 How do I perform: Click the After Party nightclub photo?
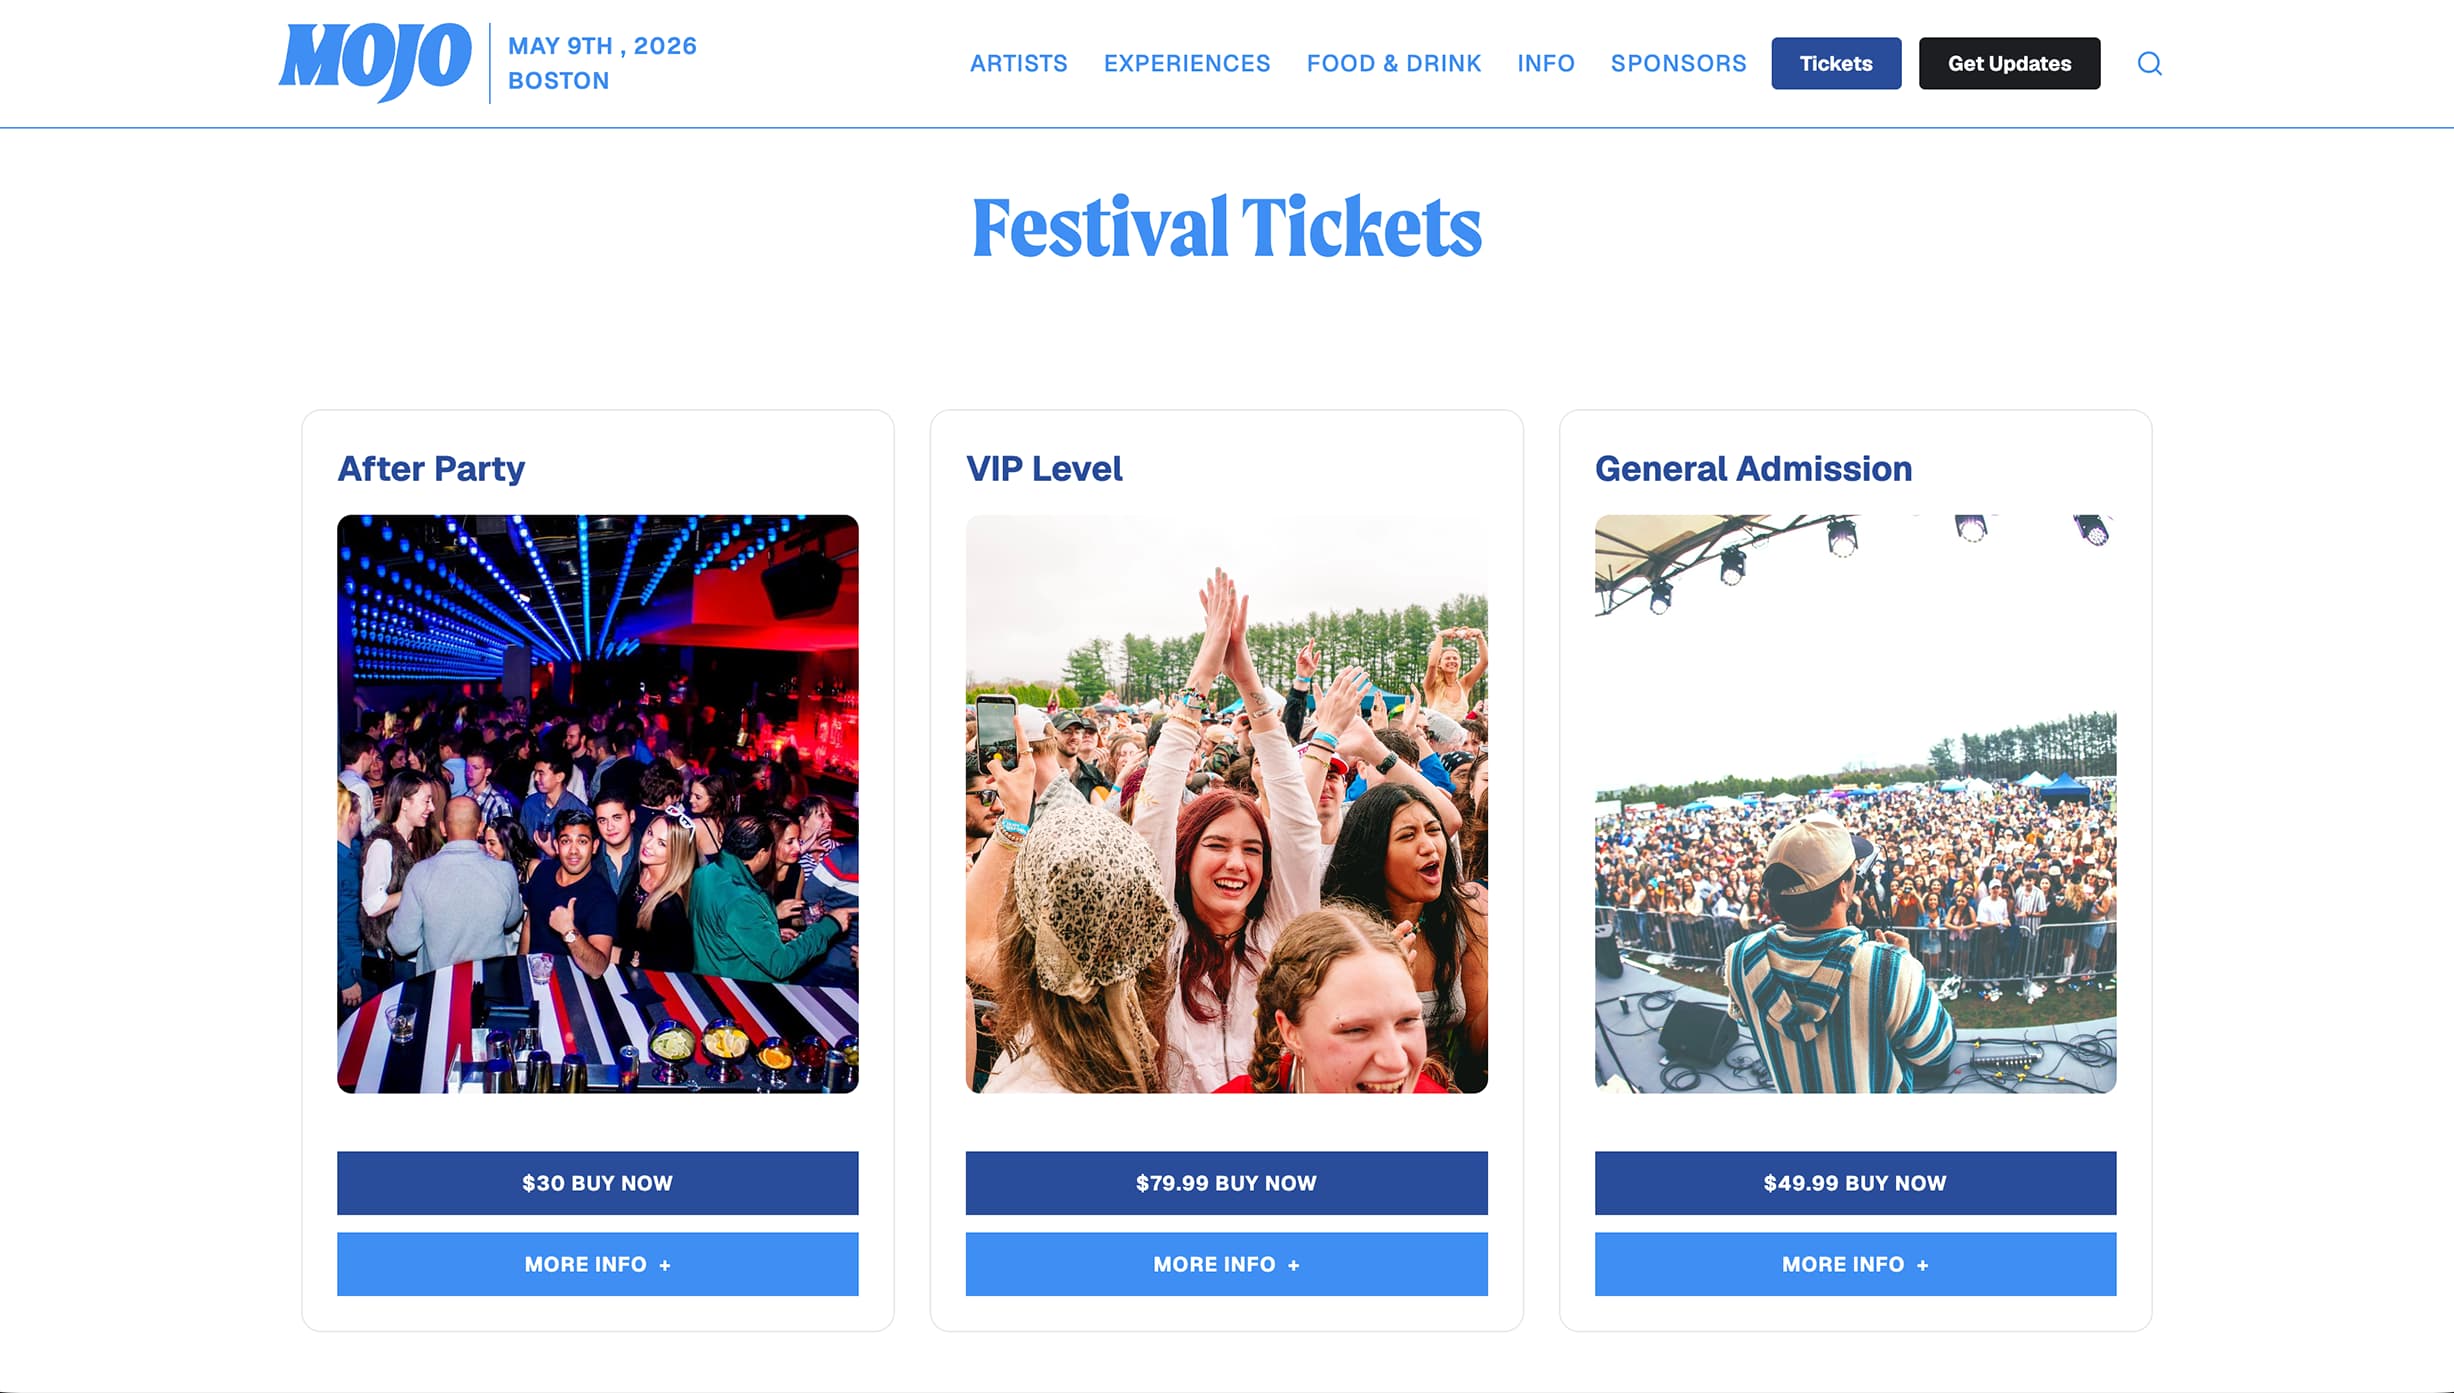point(597,800)
